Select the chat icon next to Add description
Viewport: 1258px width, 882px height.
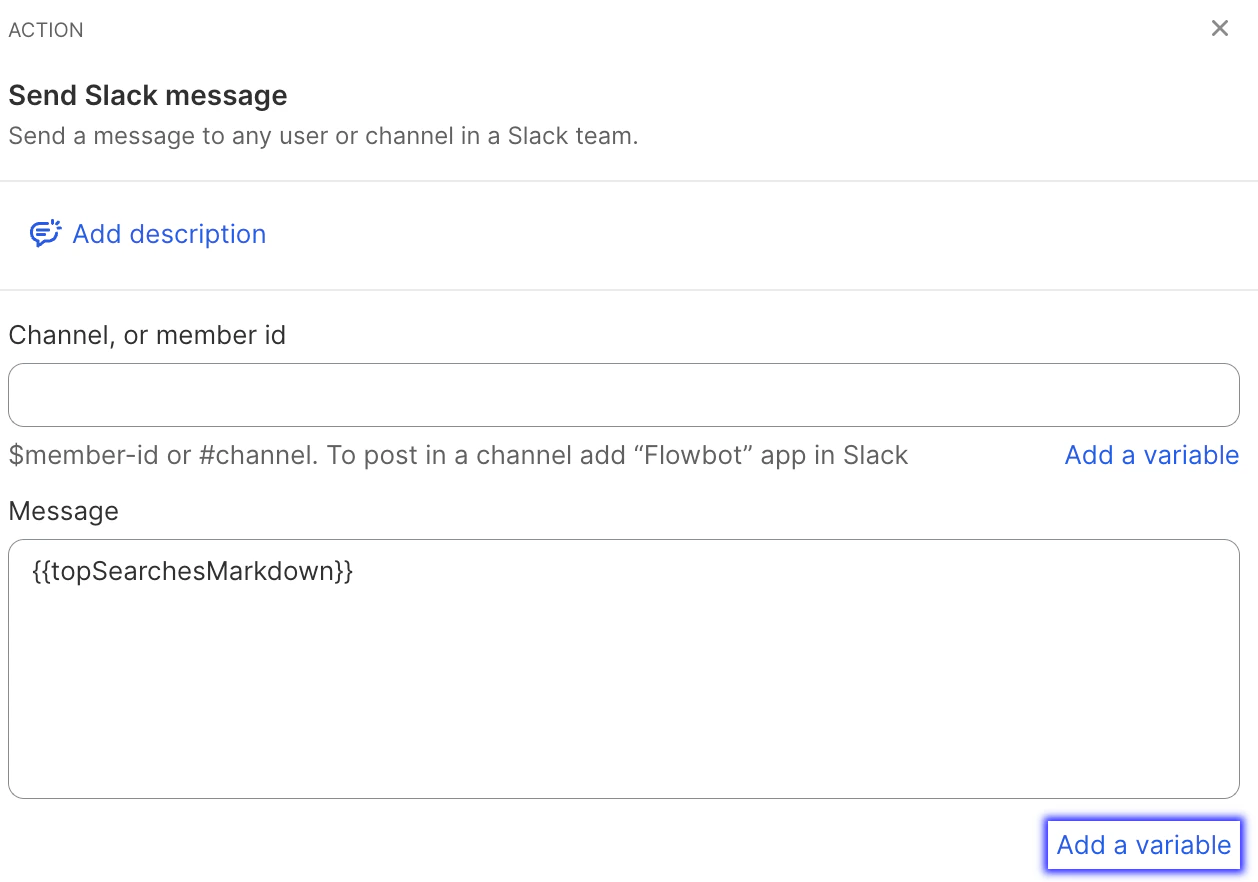pos(46,233)
